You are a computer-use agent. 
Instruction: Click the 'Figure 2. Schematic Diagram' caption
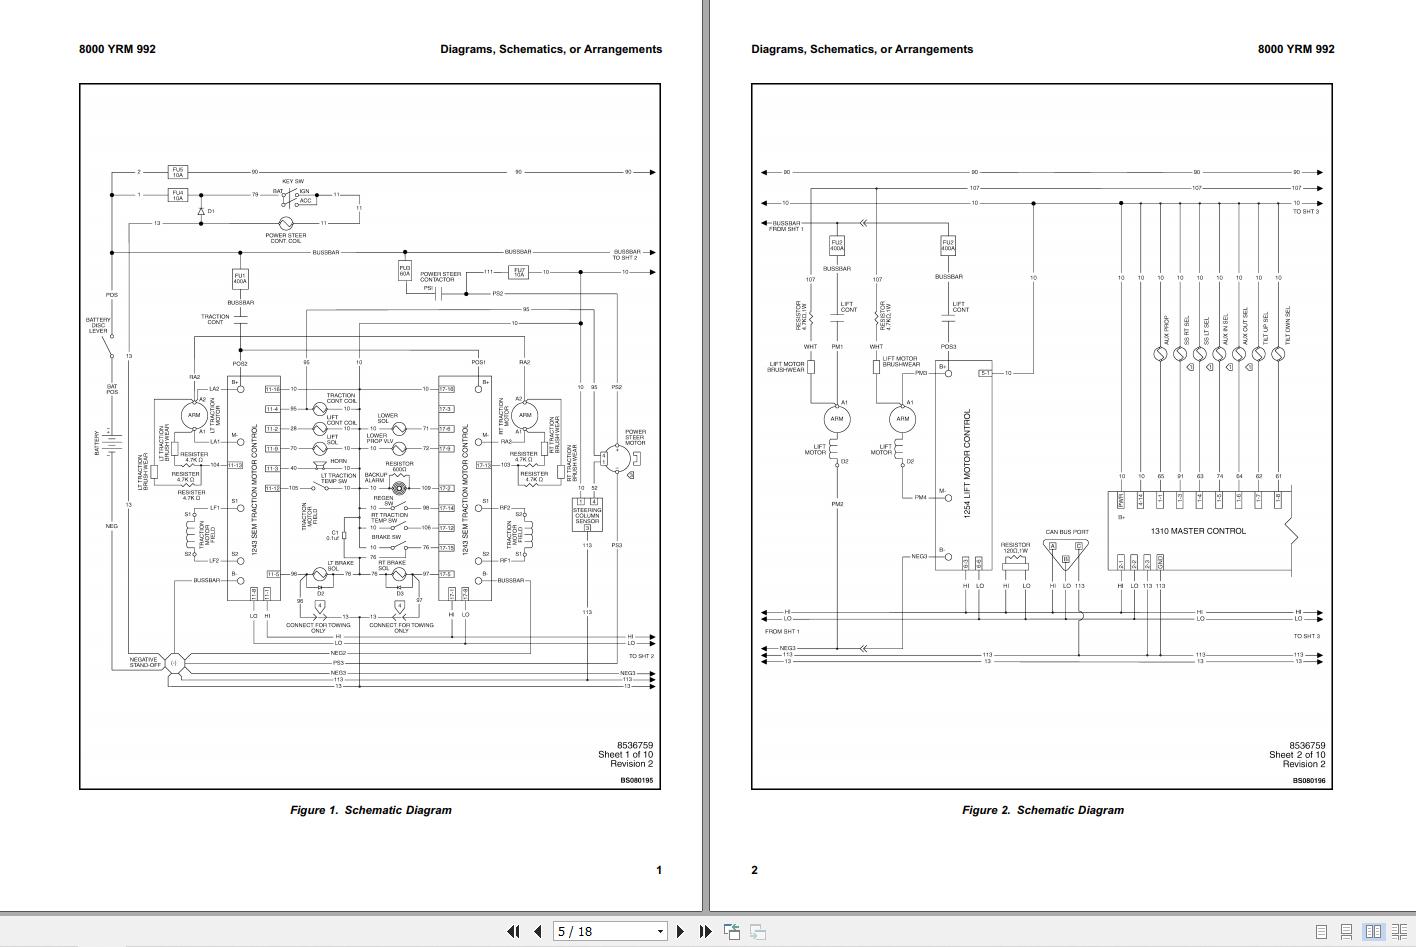(x=1043, y=810)
